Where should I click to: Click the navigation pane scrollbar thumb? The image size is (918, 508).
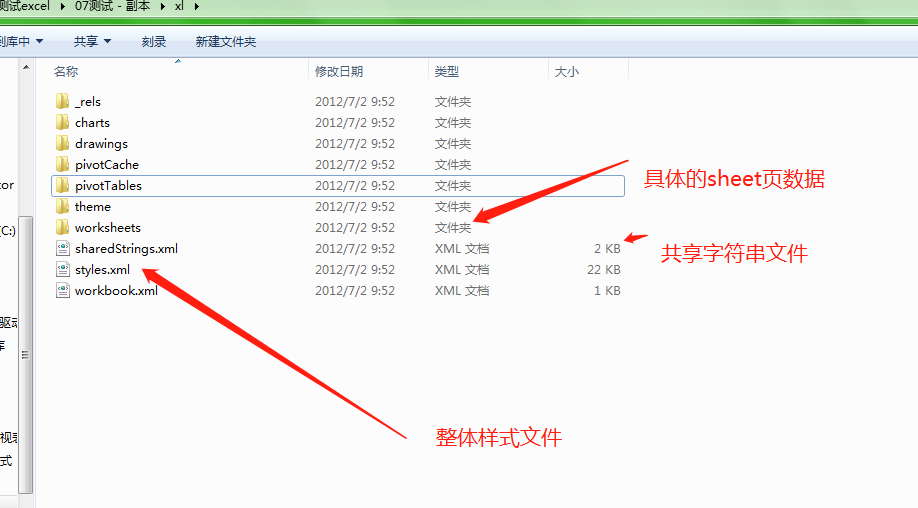point(26,355)
